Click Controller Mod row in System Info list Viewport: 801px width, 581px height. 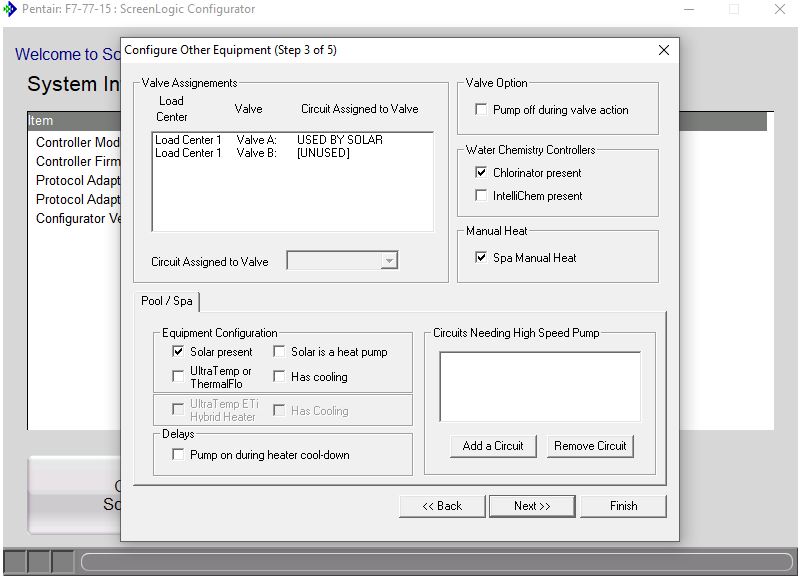pyautogui.click(x=78, y=142)
